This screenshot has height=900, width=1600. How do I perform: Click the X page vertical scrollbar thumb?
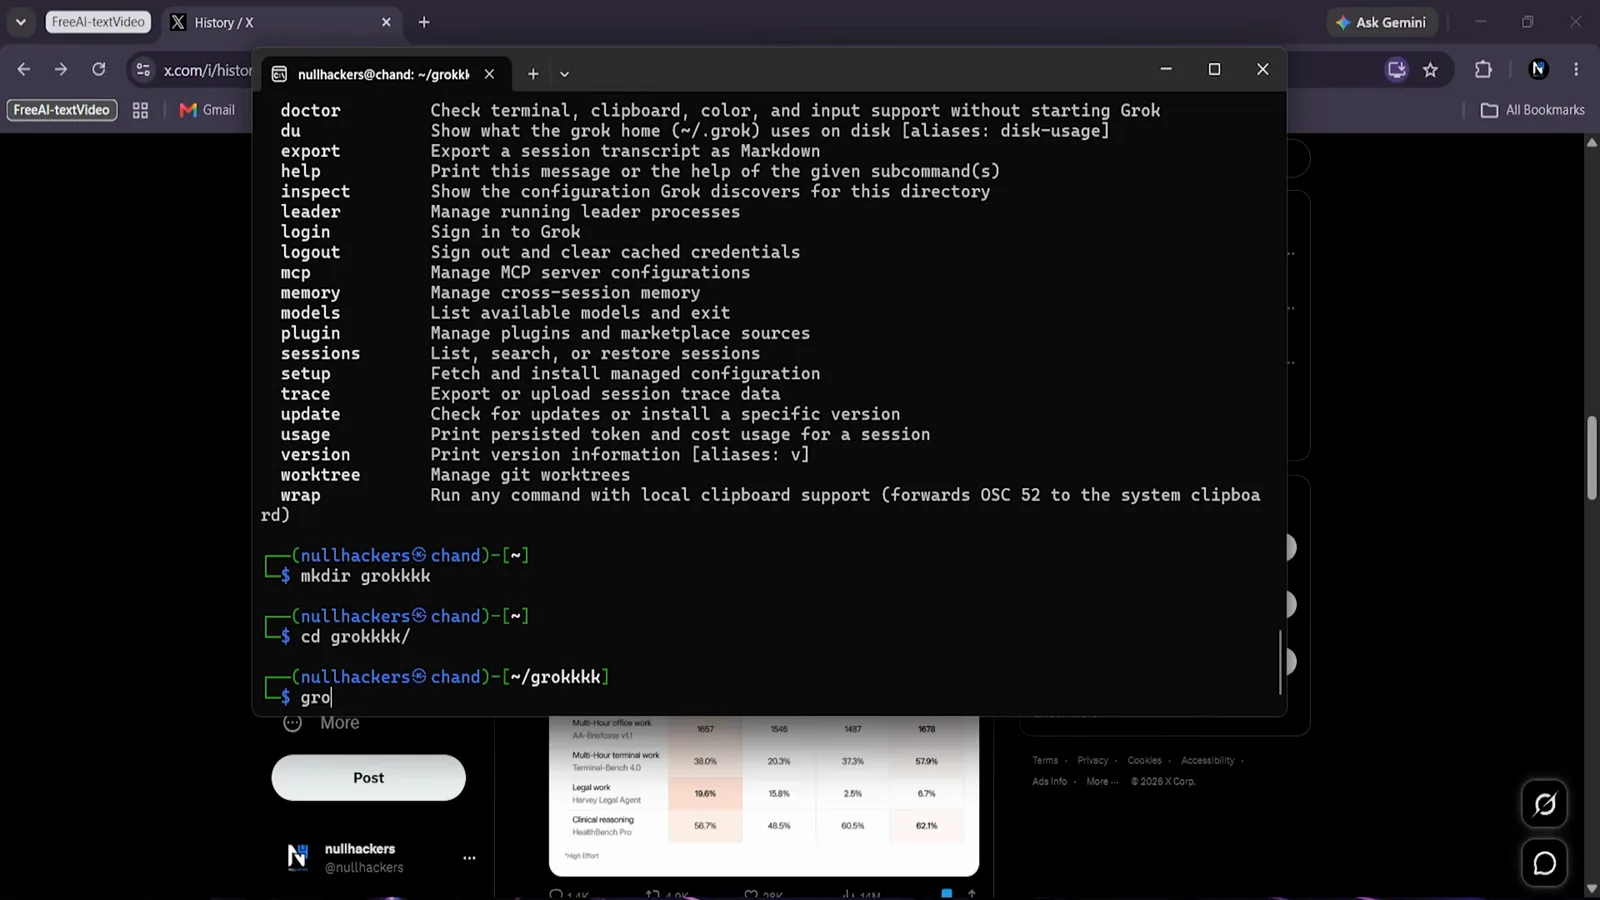(1591, 458)
